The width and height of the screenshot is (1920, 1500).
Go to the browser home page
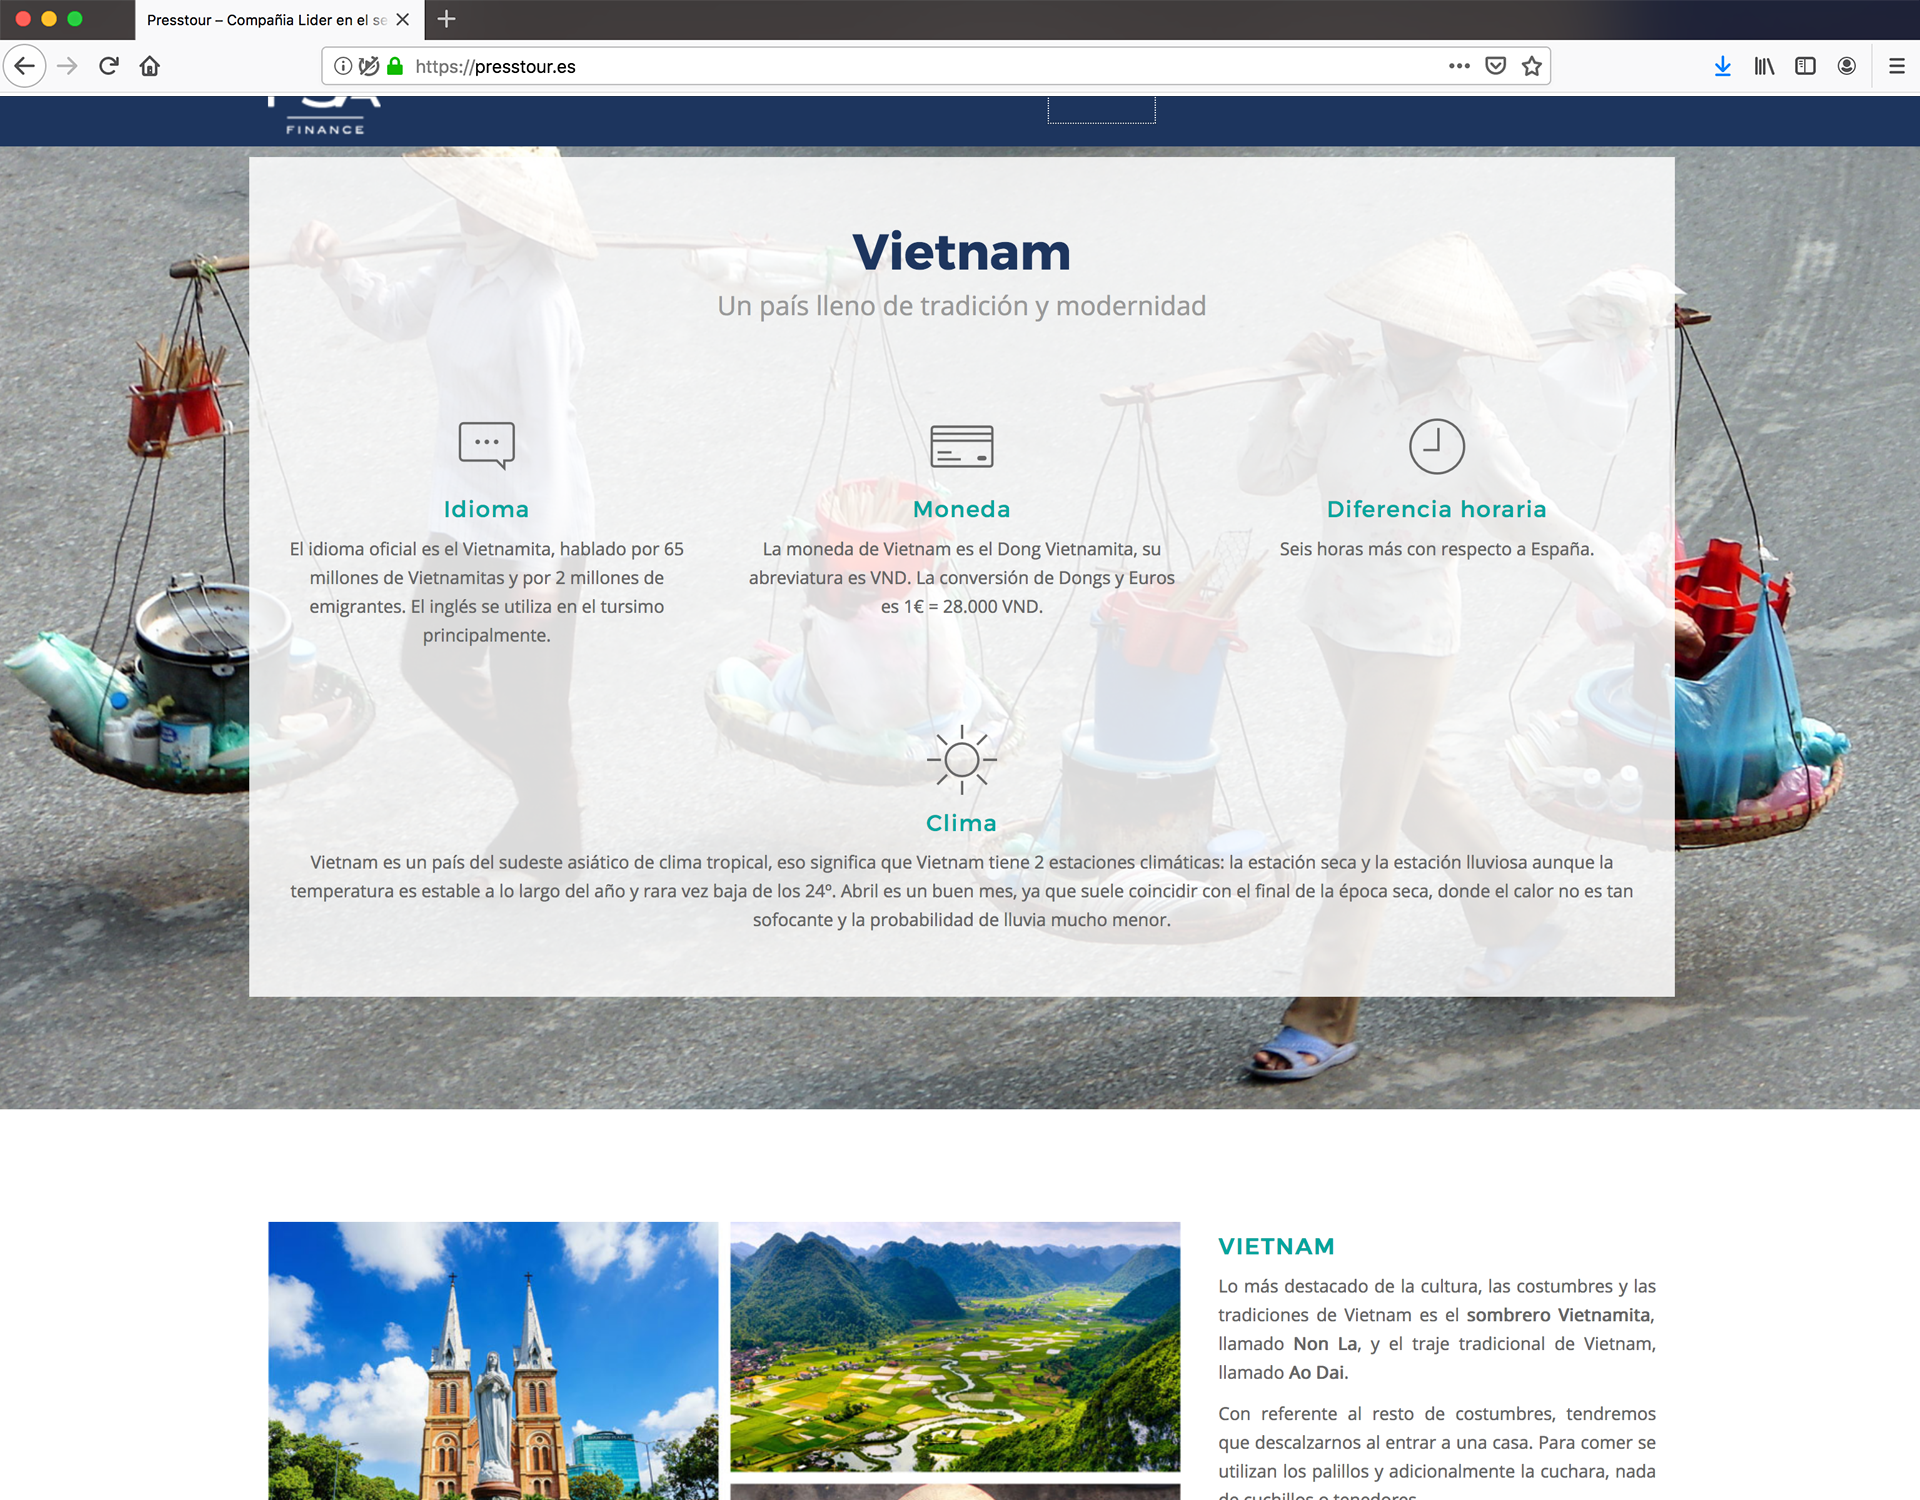150,66
